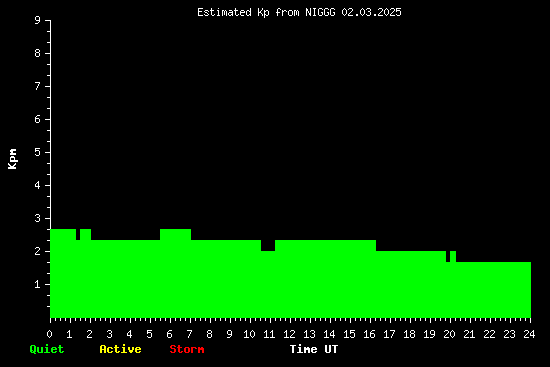The image size is (550, 367).
Task: Select the red Storm legend label
Action: (187, 349)
